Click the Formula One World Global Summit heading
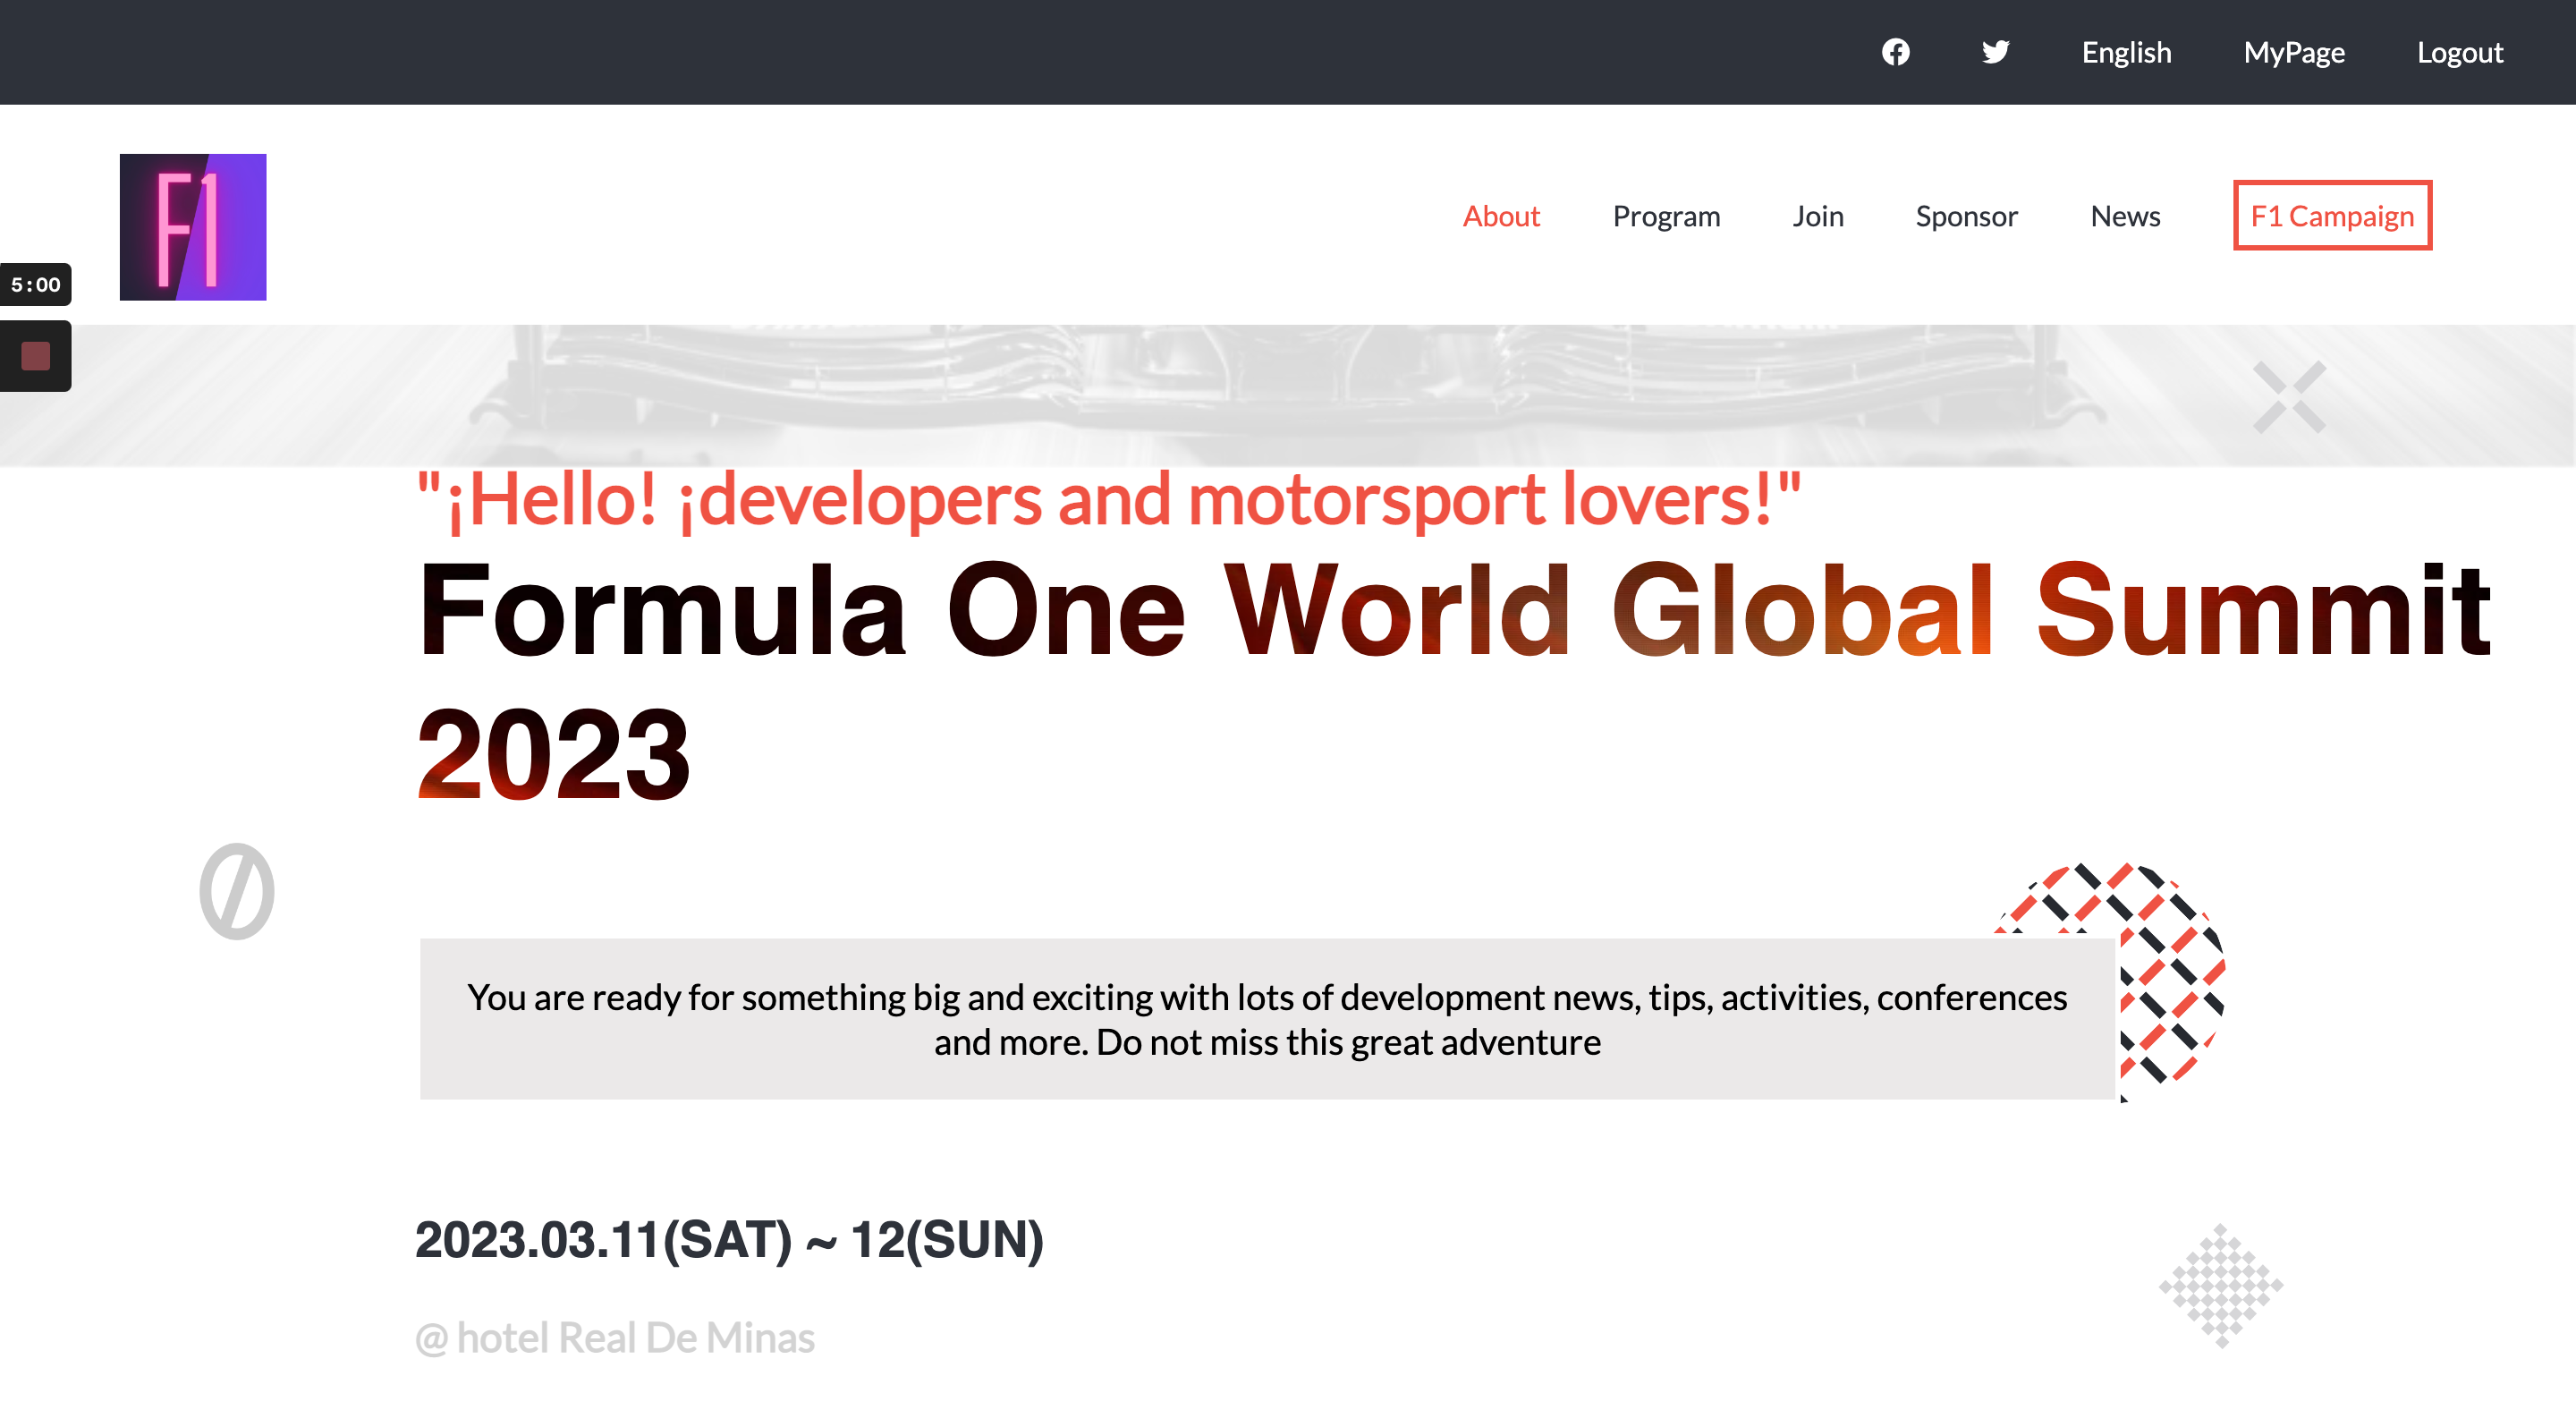The width and height of the screenshot is (2576, 1410). [1453, 610]
